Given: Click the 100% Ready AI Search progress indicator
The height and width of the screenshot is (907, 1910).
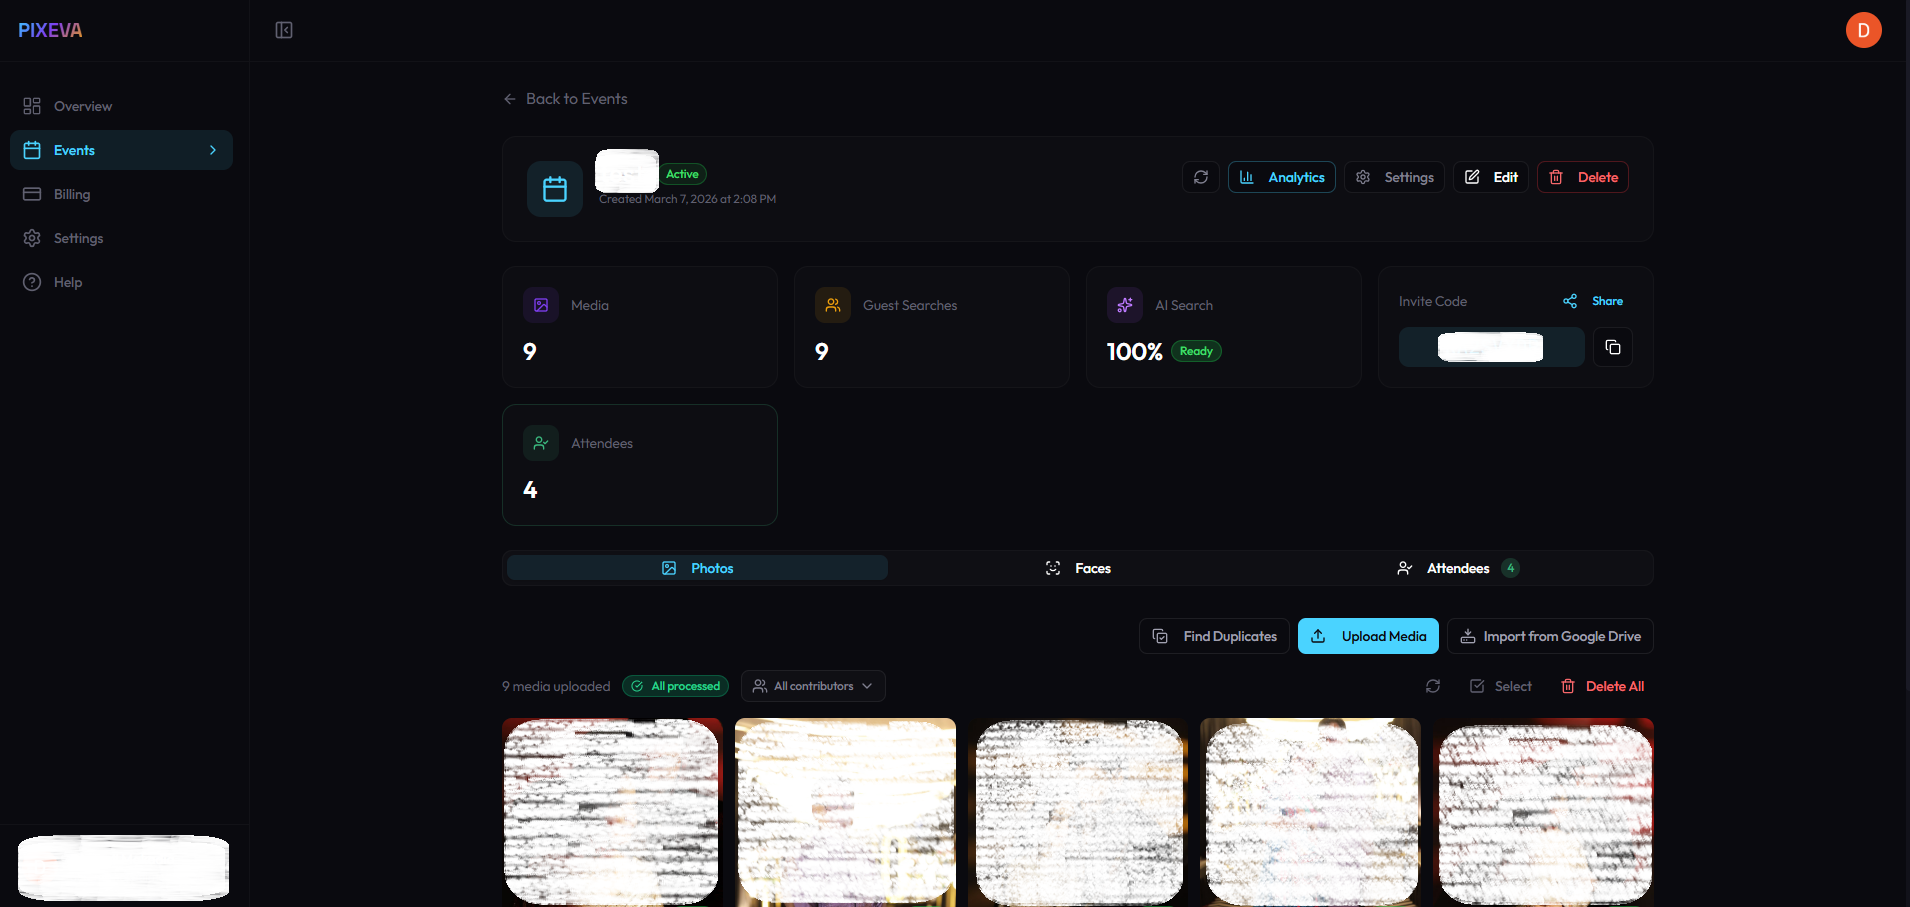Looking at the screenshot, I should [1161, 351].
